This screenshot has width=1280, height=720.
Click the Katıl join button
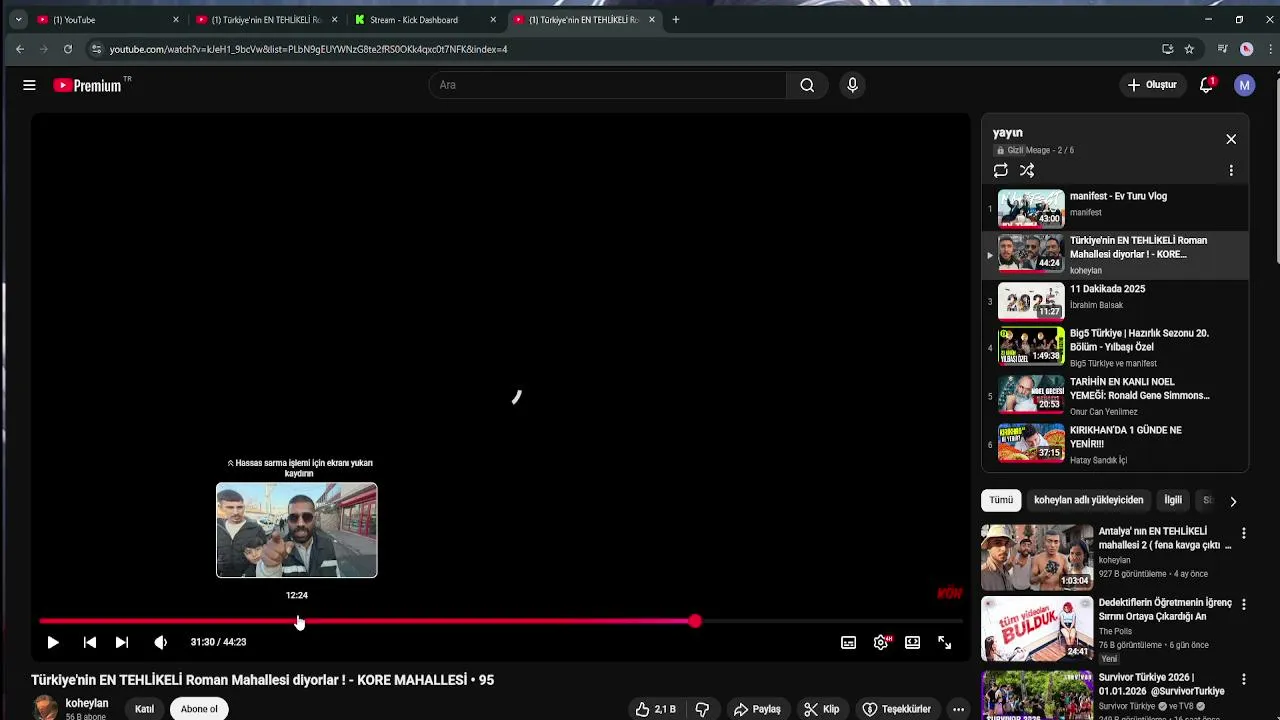pos(145,709)
